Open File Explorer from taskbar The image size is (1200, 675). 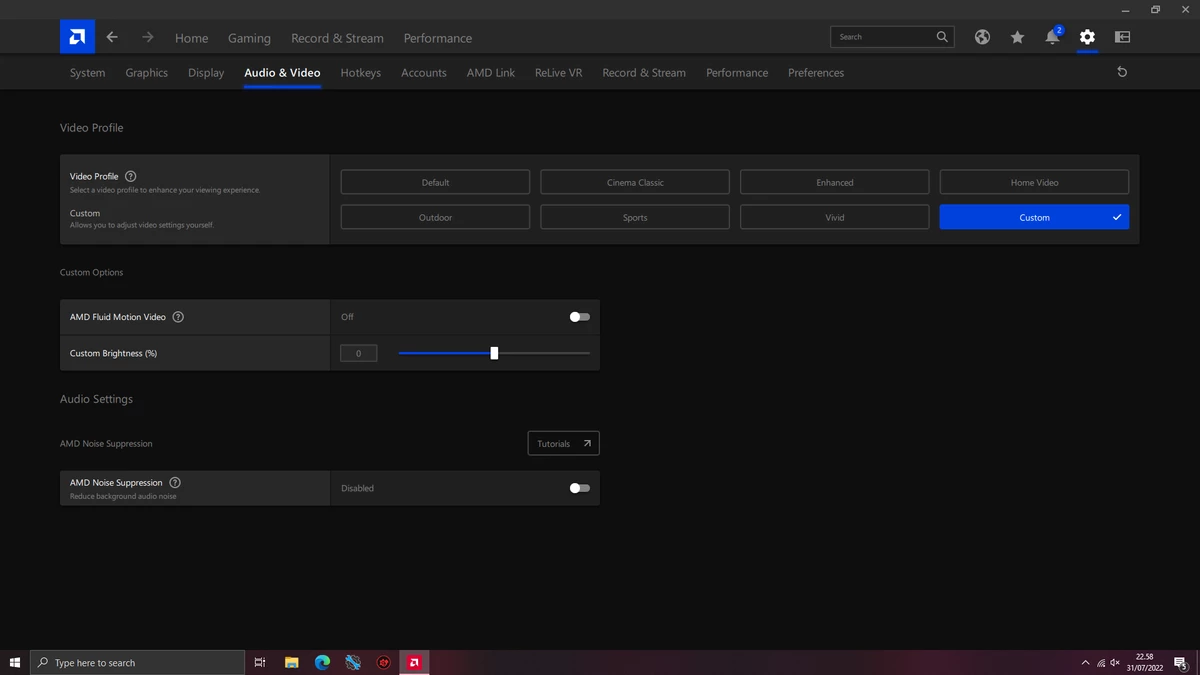[x=291, y=662]
